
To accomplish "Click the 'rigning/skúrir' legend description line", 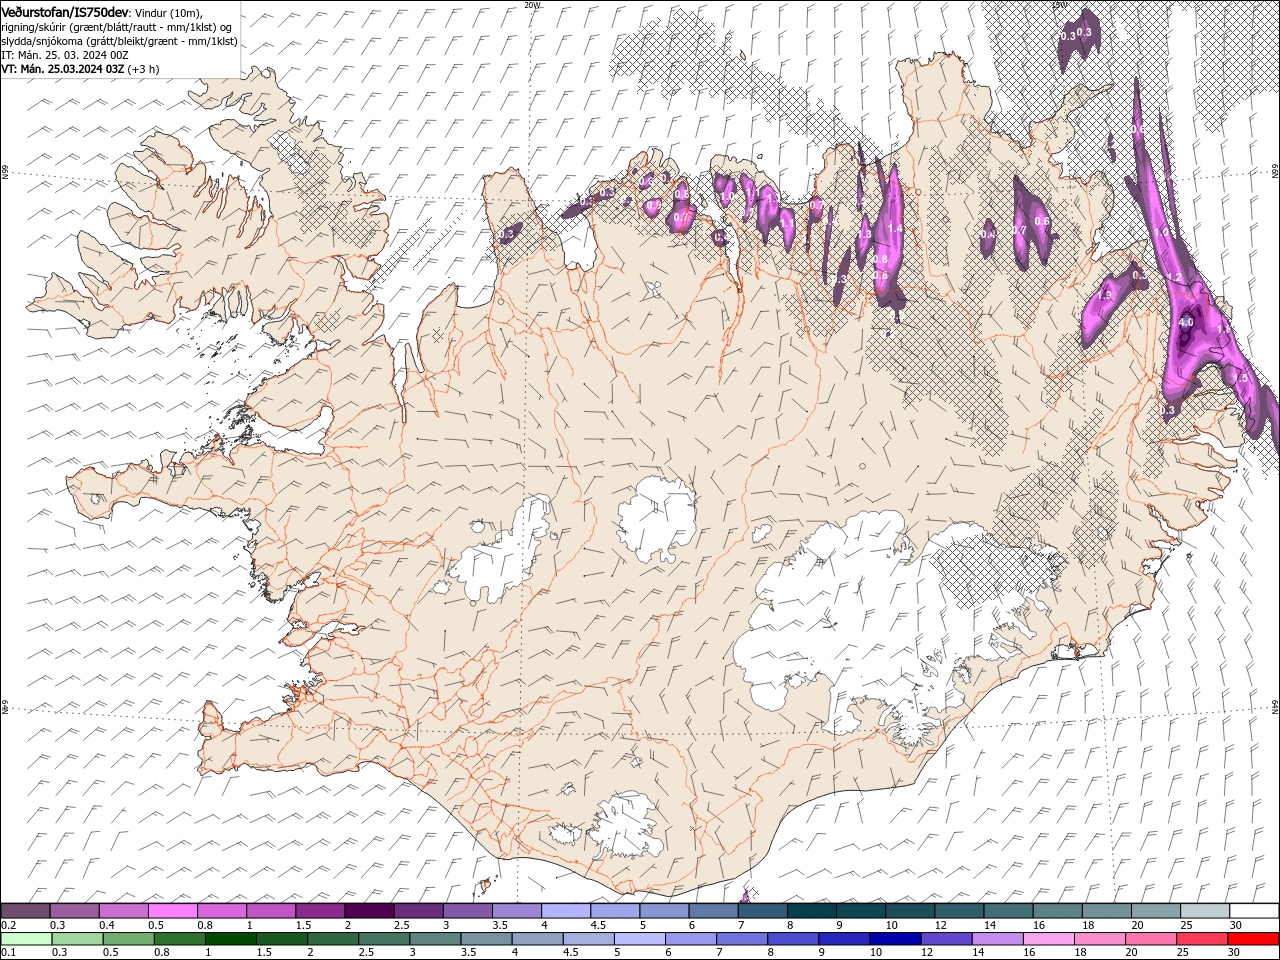I will [118, 26].
